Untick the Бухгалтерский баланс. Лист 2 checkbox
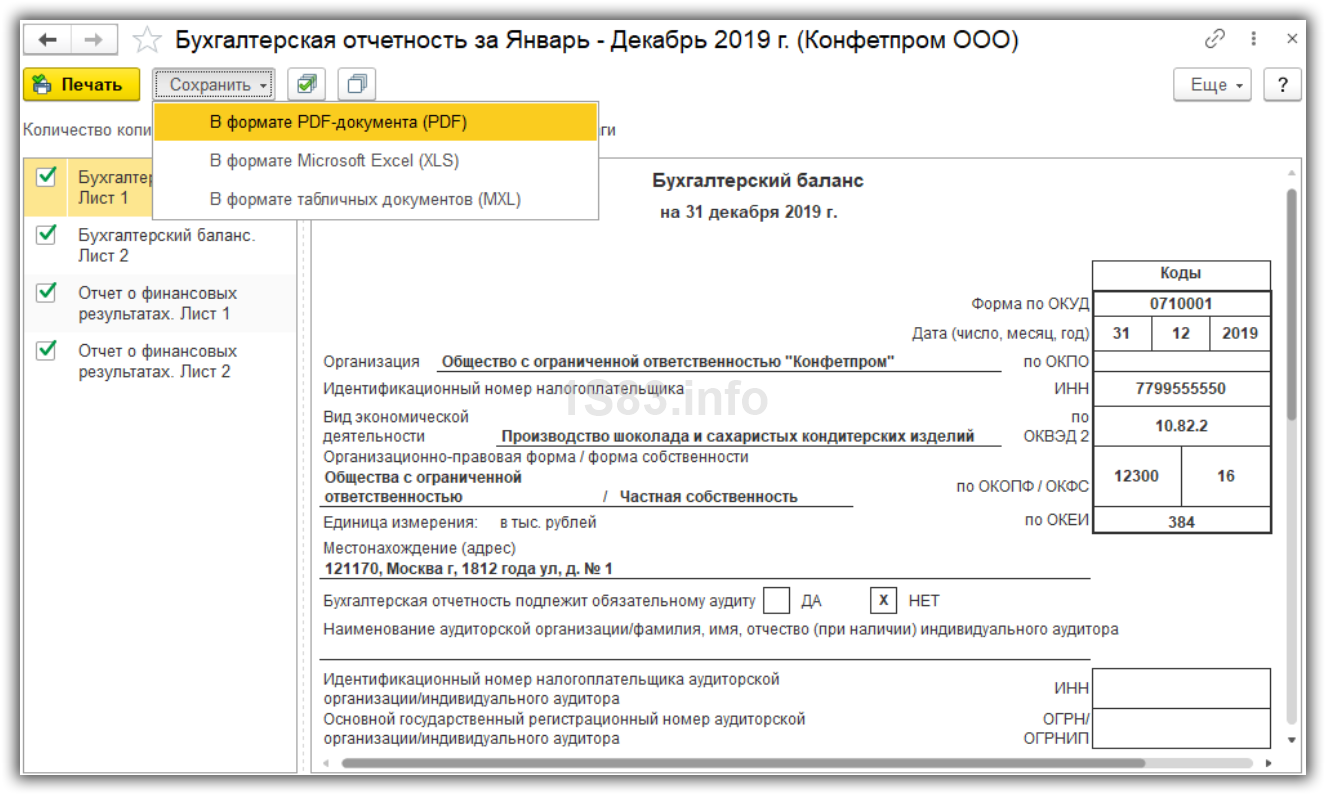The width and height of the screenshot is (1326, 795). 45,234
